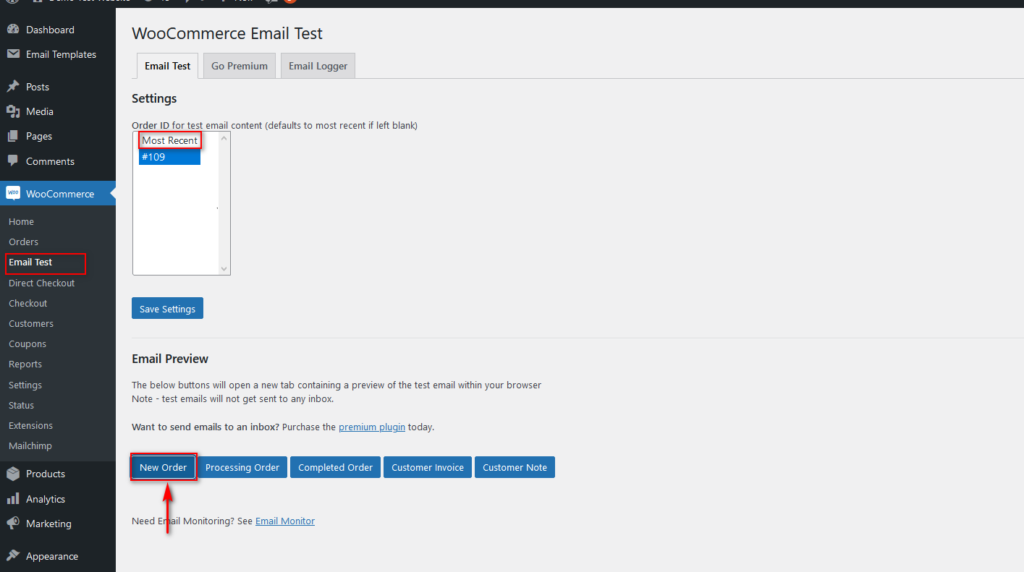This screenshot has height=572, width=1024.
Task: Click the Marketing megaphone icon
Action: pyautogui.click(x=13, y=523)
